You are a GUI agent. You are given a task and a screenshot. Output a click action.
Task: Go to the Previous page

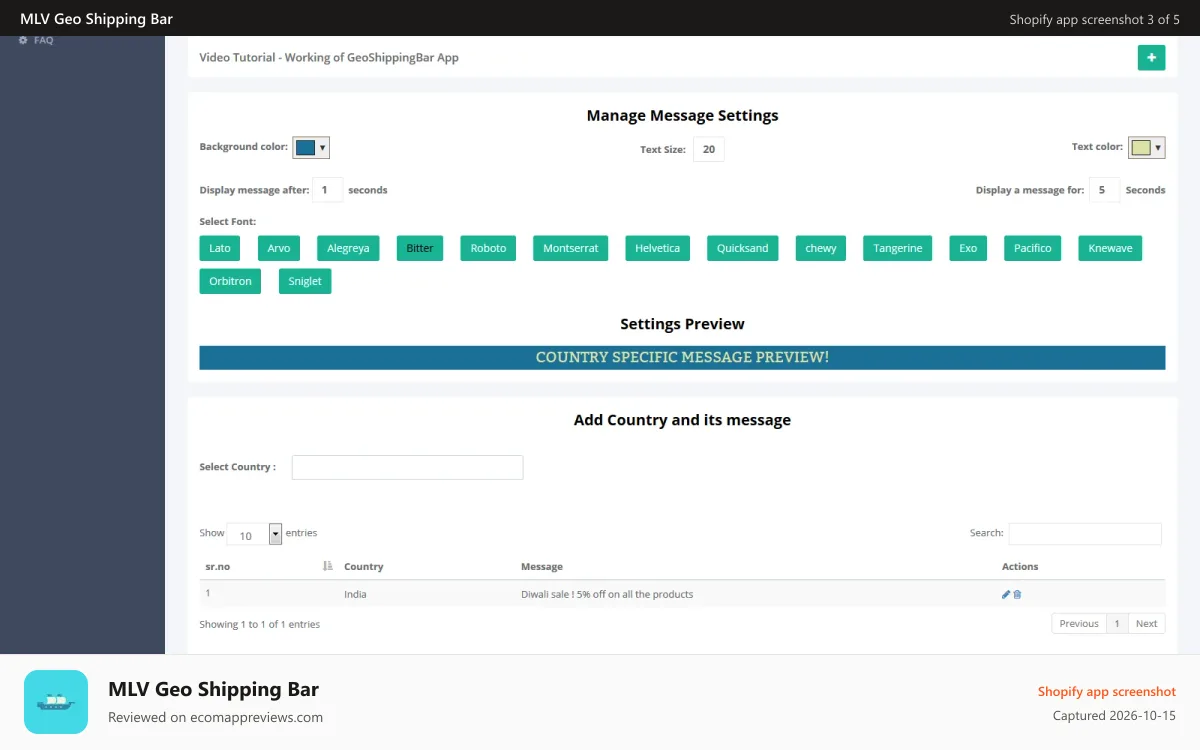[x=1079, y=623]
